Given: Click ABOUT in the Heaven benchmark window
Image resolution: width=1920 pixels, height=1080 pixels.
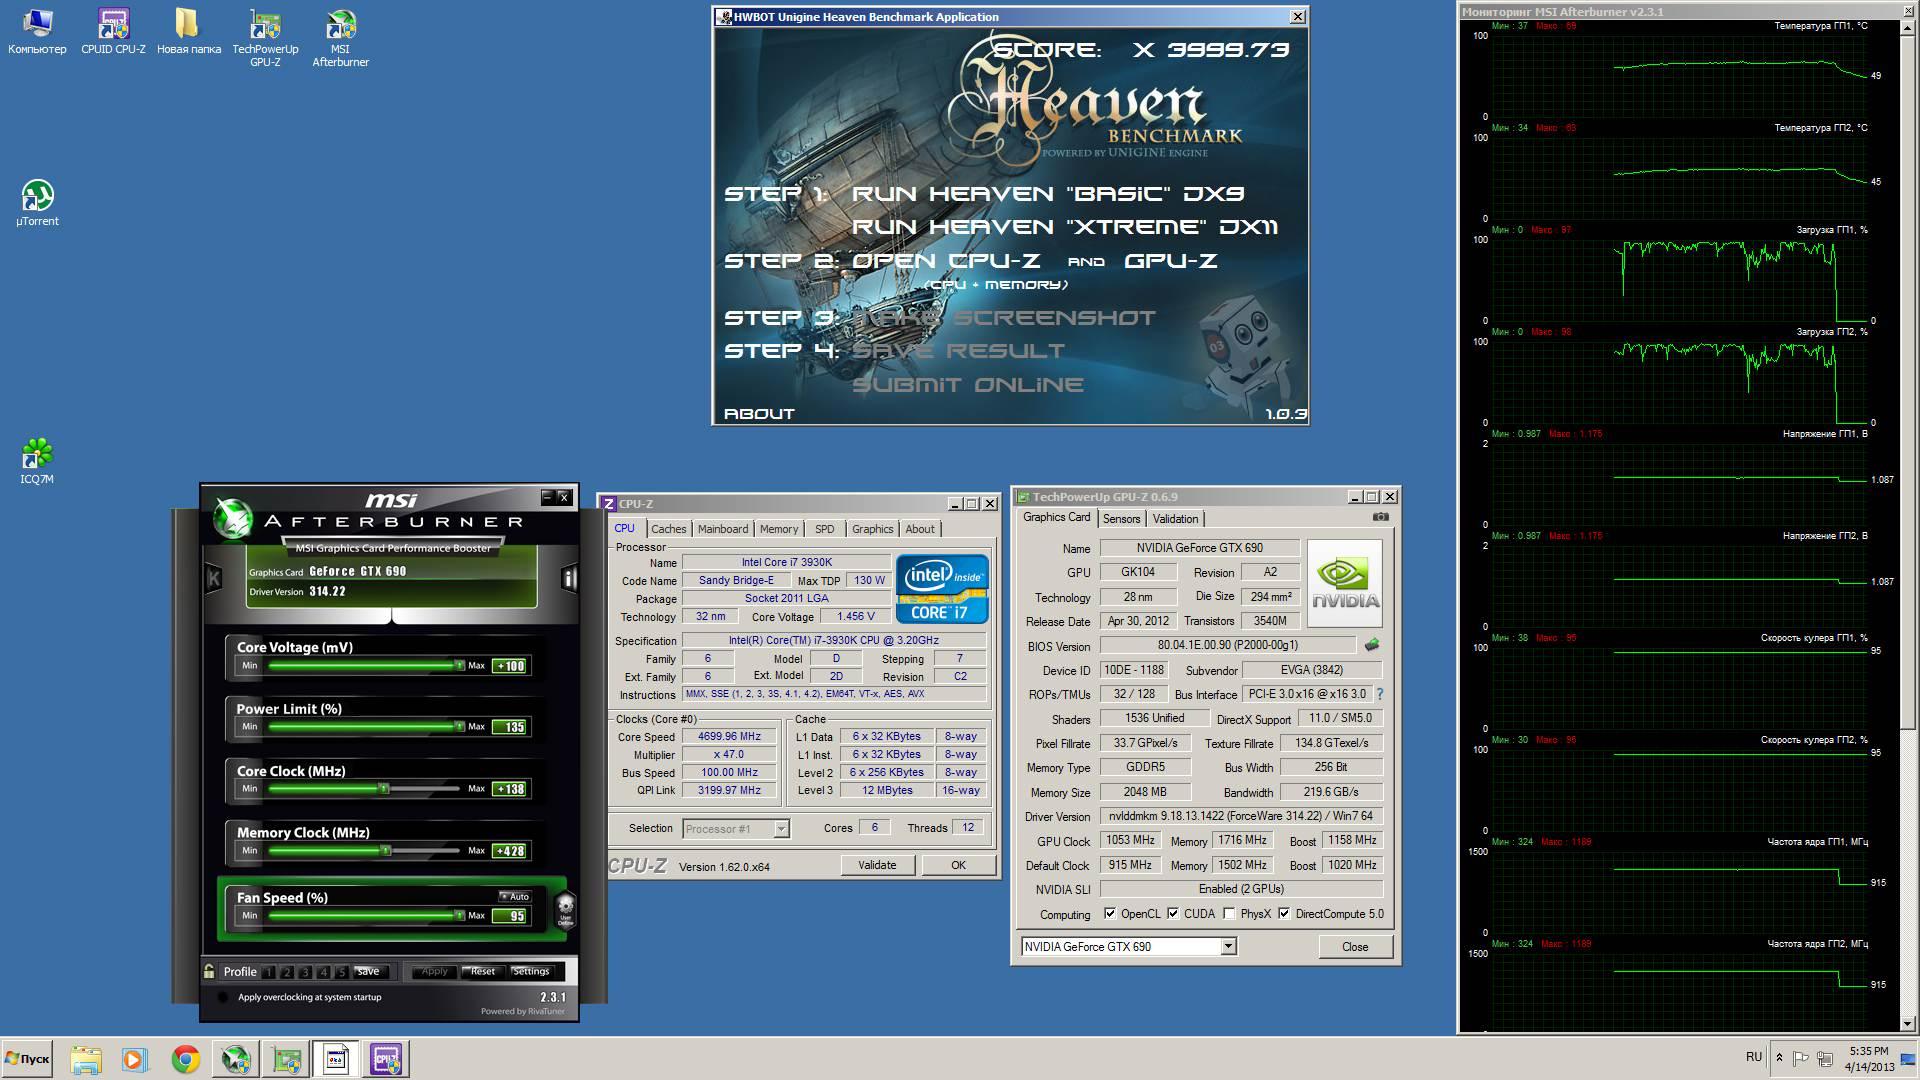Looking at the screenshot, I should click(x=759, y=413).
